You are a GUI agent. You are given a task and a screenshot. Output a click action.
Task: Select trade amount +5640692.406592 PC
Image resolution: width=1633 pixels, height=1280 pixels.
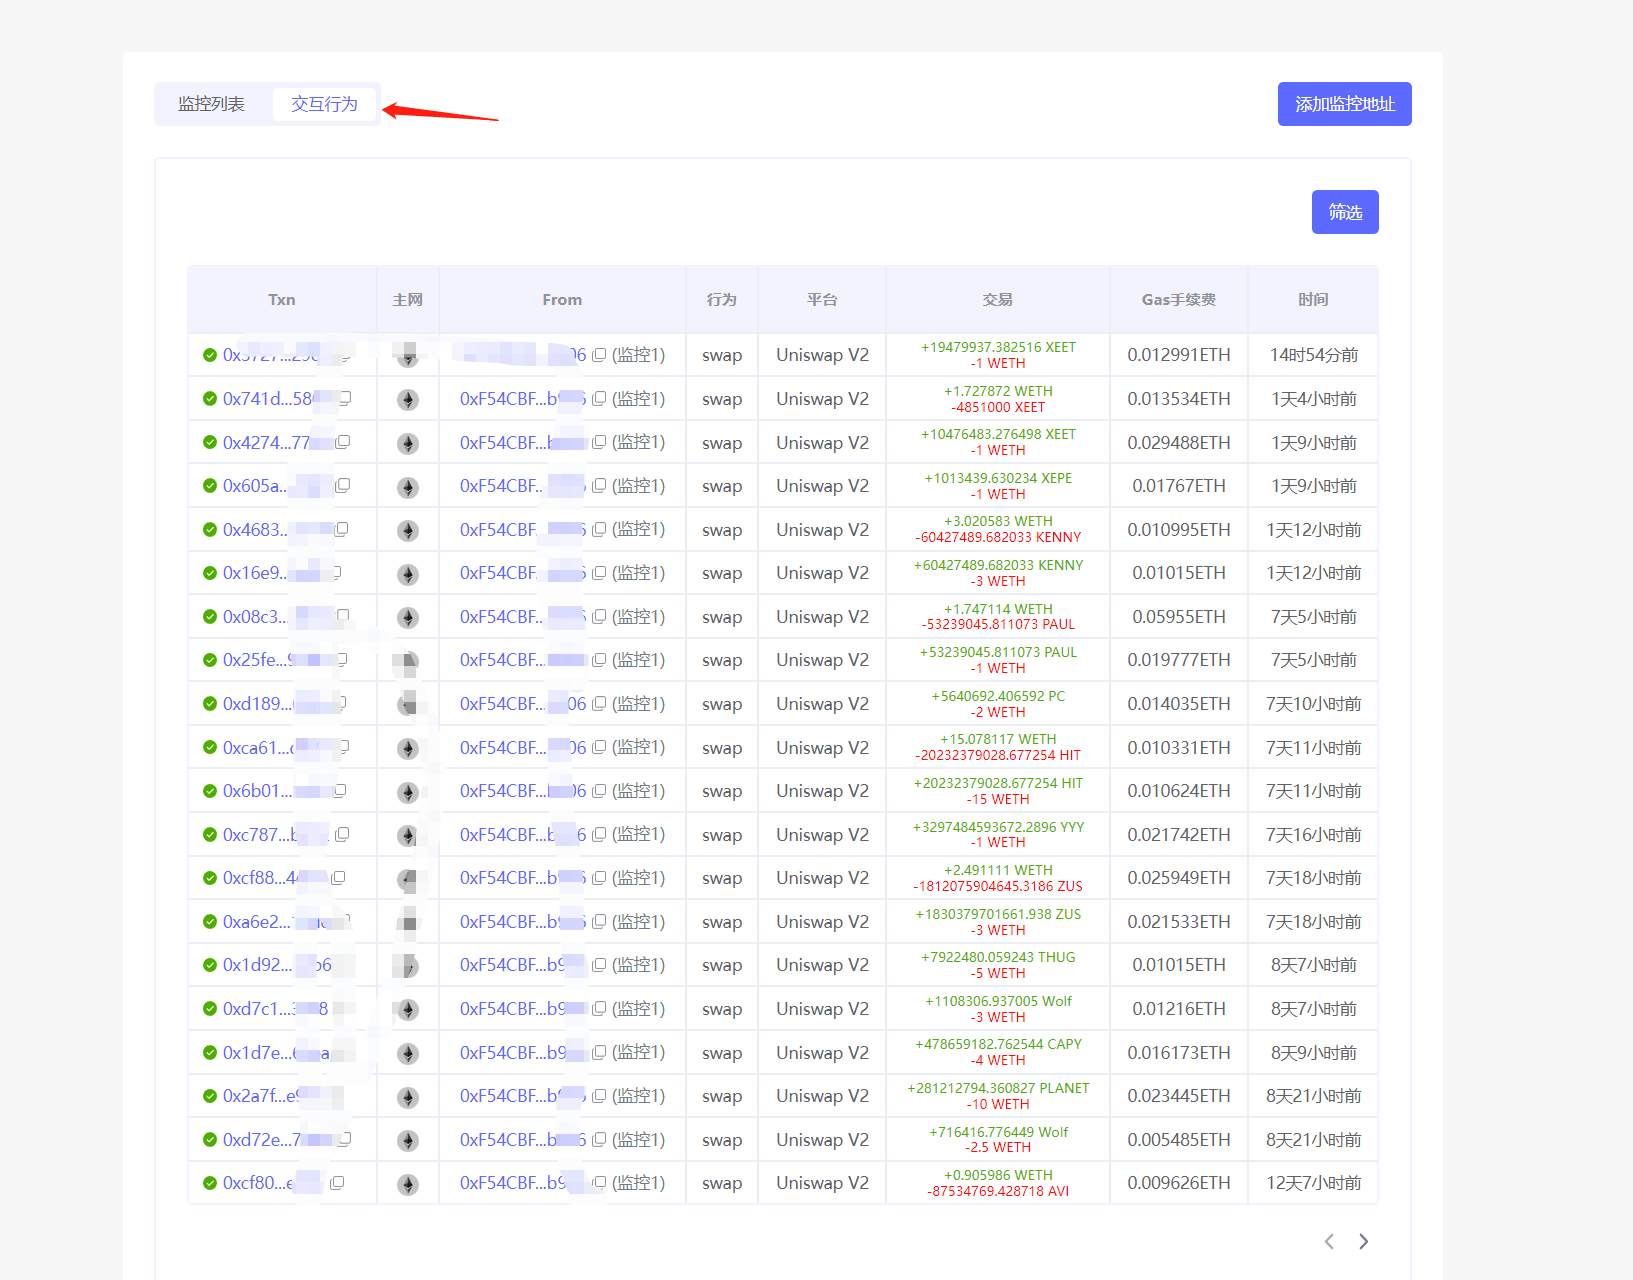pos(998,696)
